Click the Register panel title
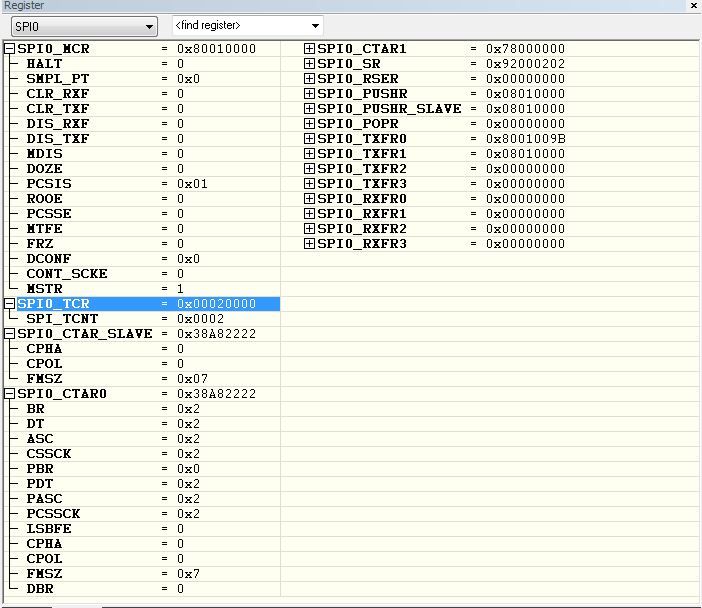Image resolution: width=702 pixels, height=608 pixels. pos(24,5)
